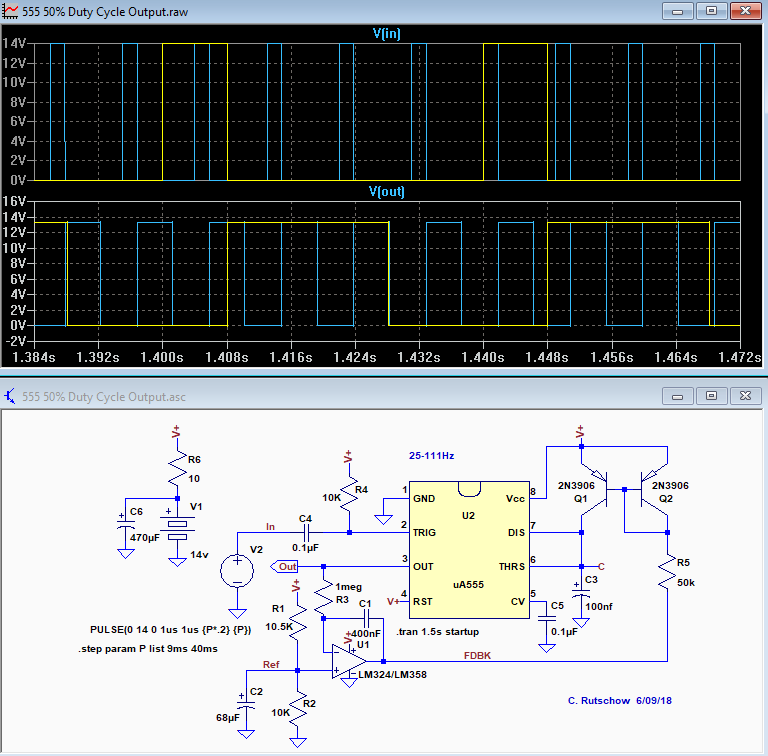Close the waveform .raw window
Image resolution: width=768 pixels, height=756 pixels.
pyautogui.click(x=745, y=11)
